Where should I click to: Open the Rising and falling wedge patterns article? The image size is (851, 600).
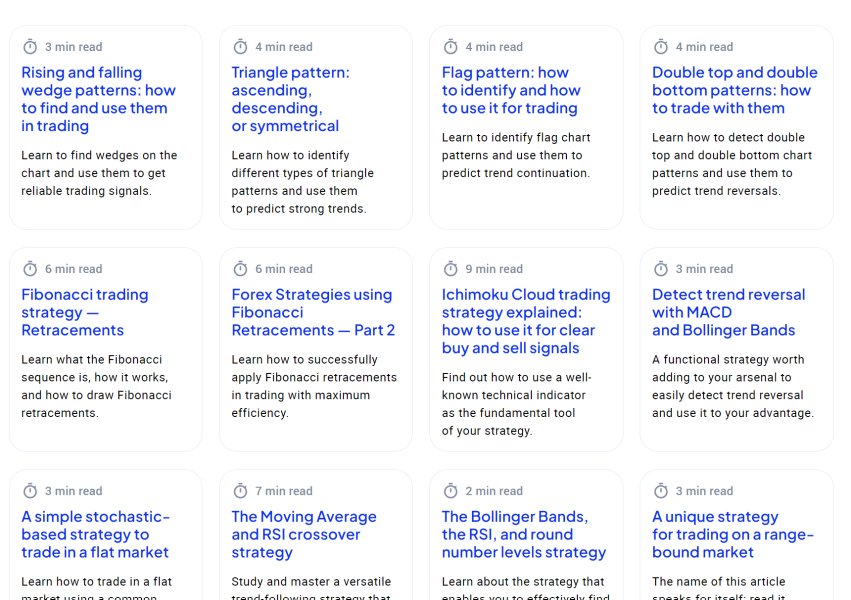(x=98, y=99)
